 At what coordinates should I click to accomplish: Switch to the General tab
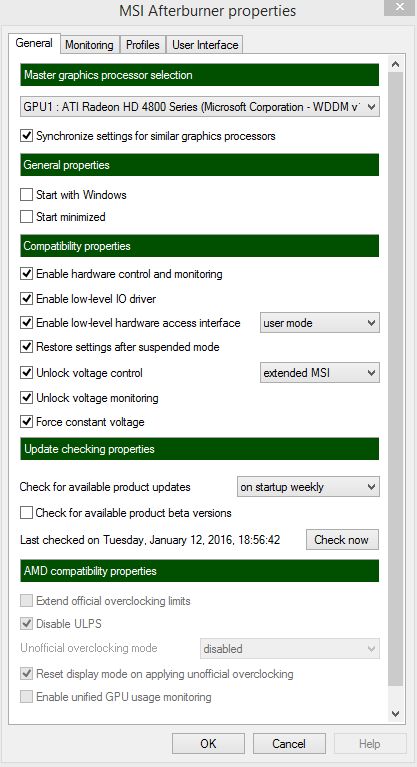click(x=34, y=44)
